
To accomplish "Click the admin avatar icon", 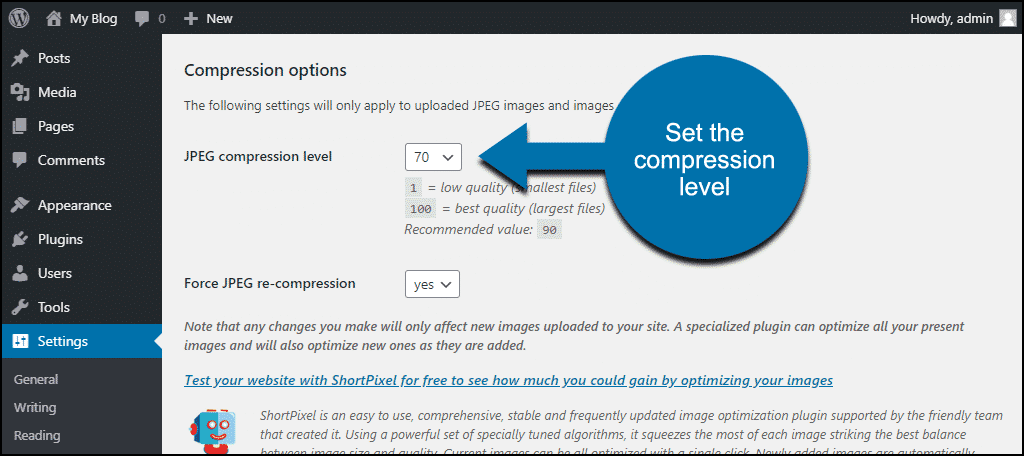I will tap(1006, 18).
